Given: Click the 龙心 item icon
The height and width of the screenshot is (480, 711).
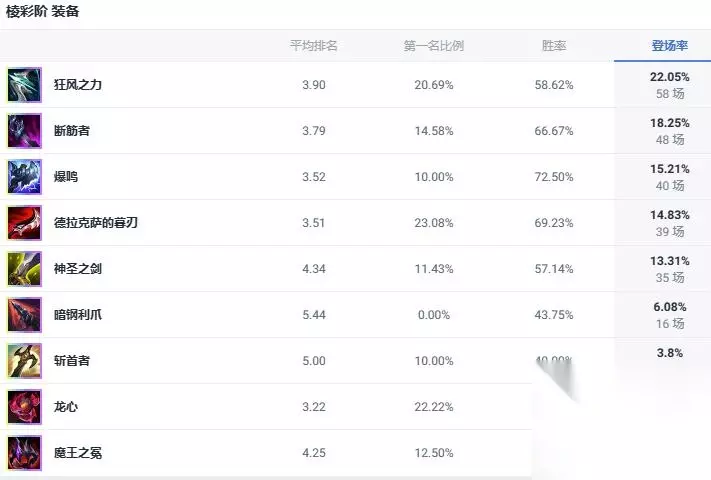Looking at the screenshot, I should (x=24, y=407).
